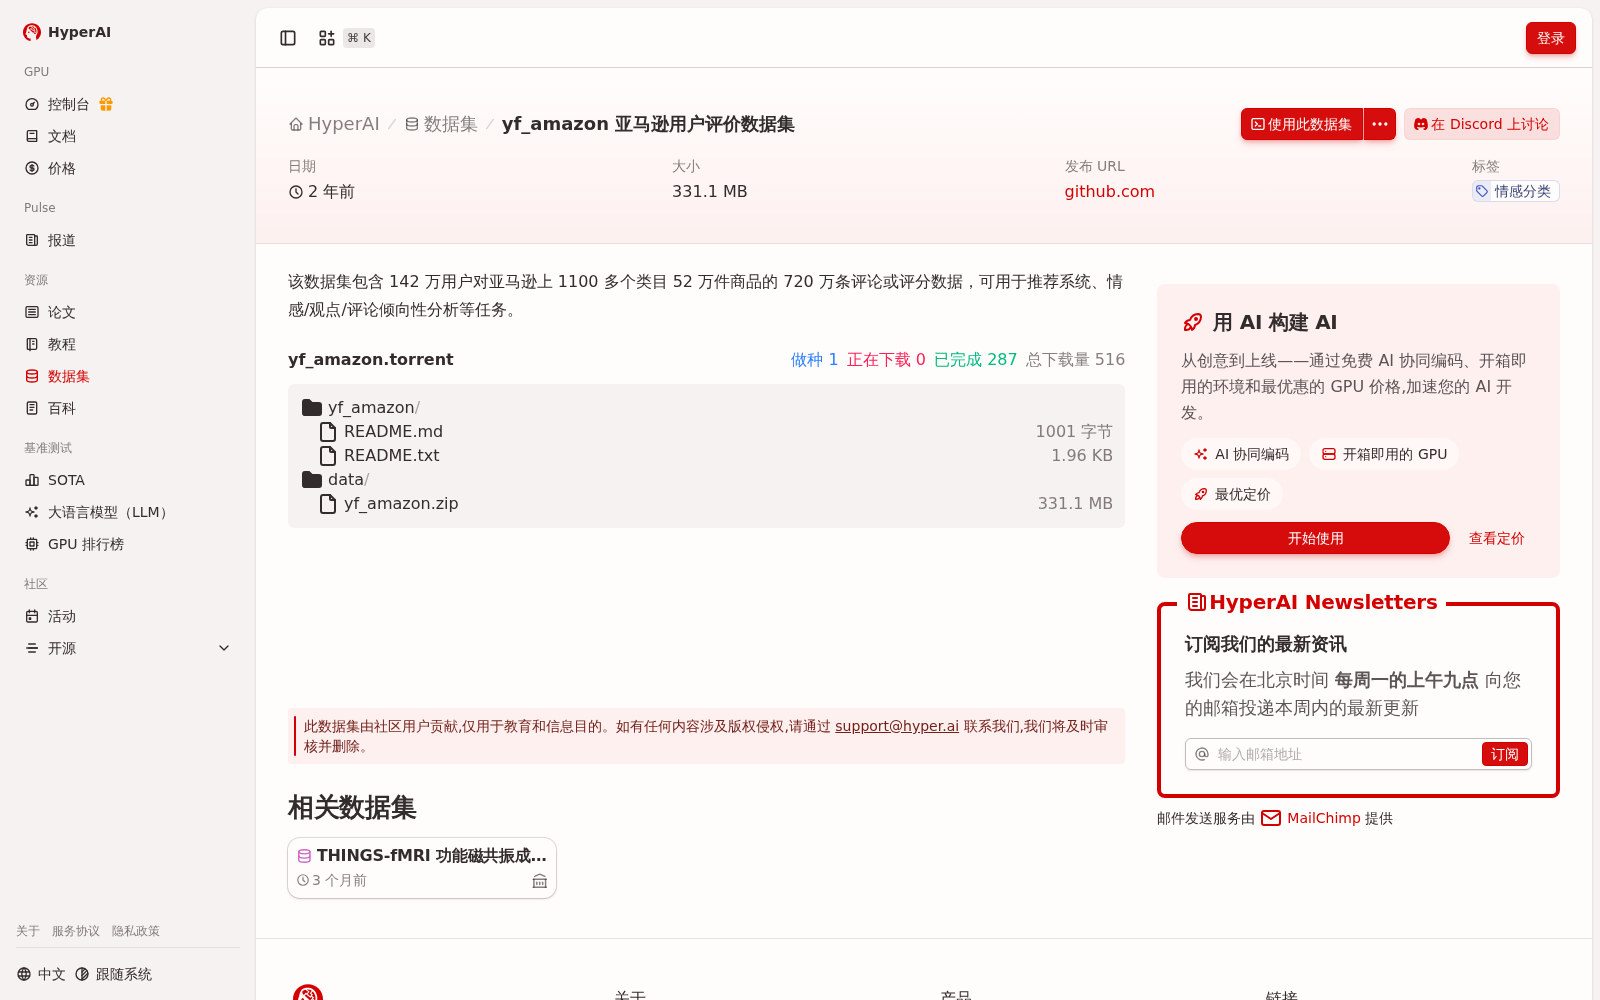Click 最优定价 chip
Viewport: 1600px width, 1000px height.
click(1232, 494)
